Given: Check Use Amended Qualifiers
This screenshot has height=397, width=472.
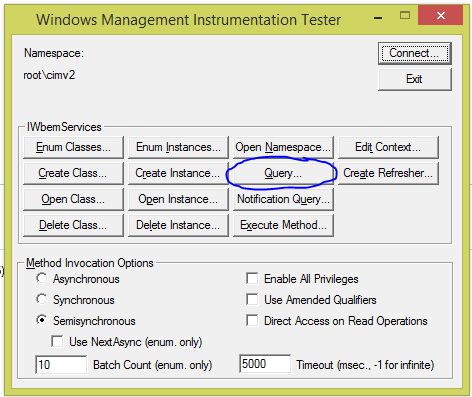Looking at the screenshot, I should pos(252,299).
